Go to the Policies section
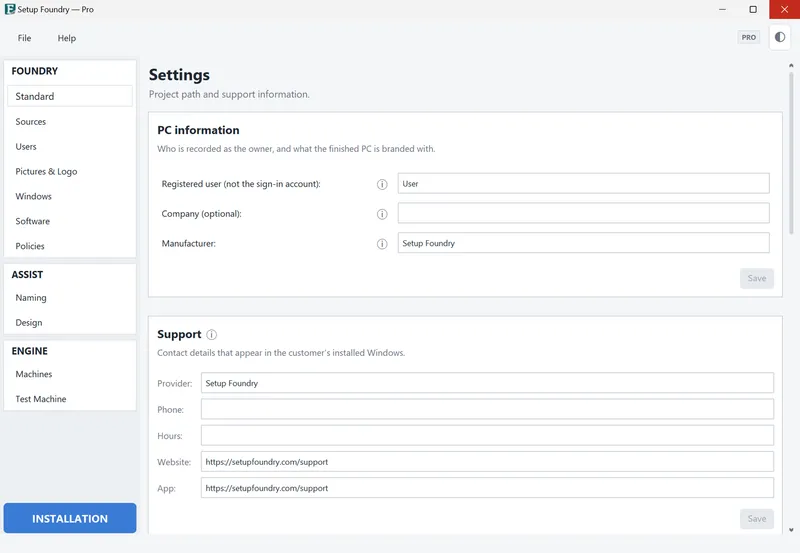Image resolution: width=800 pixels, height=553 pixels. [x=70, y=246]
